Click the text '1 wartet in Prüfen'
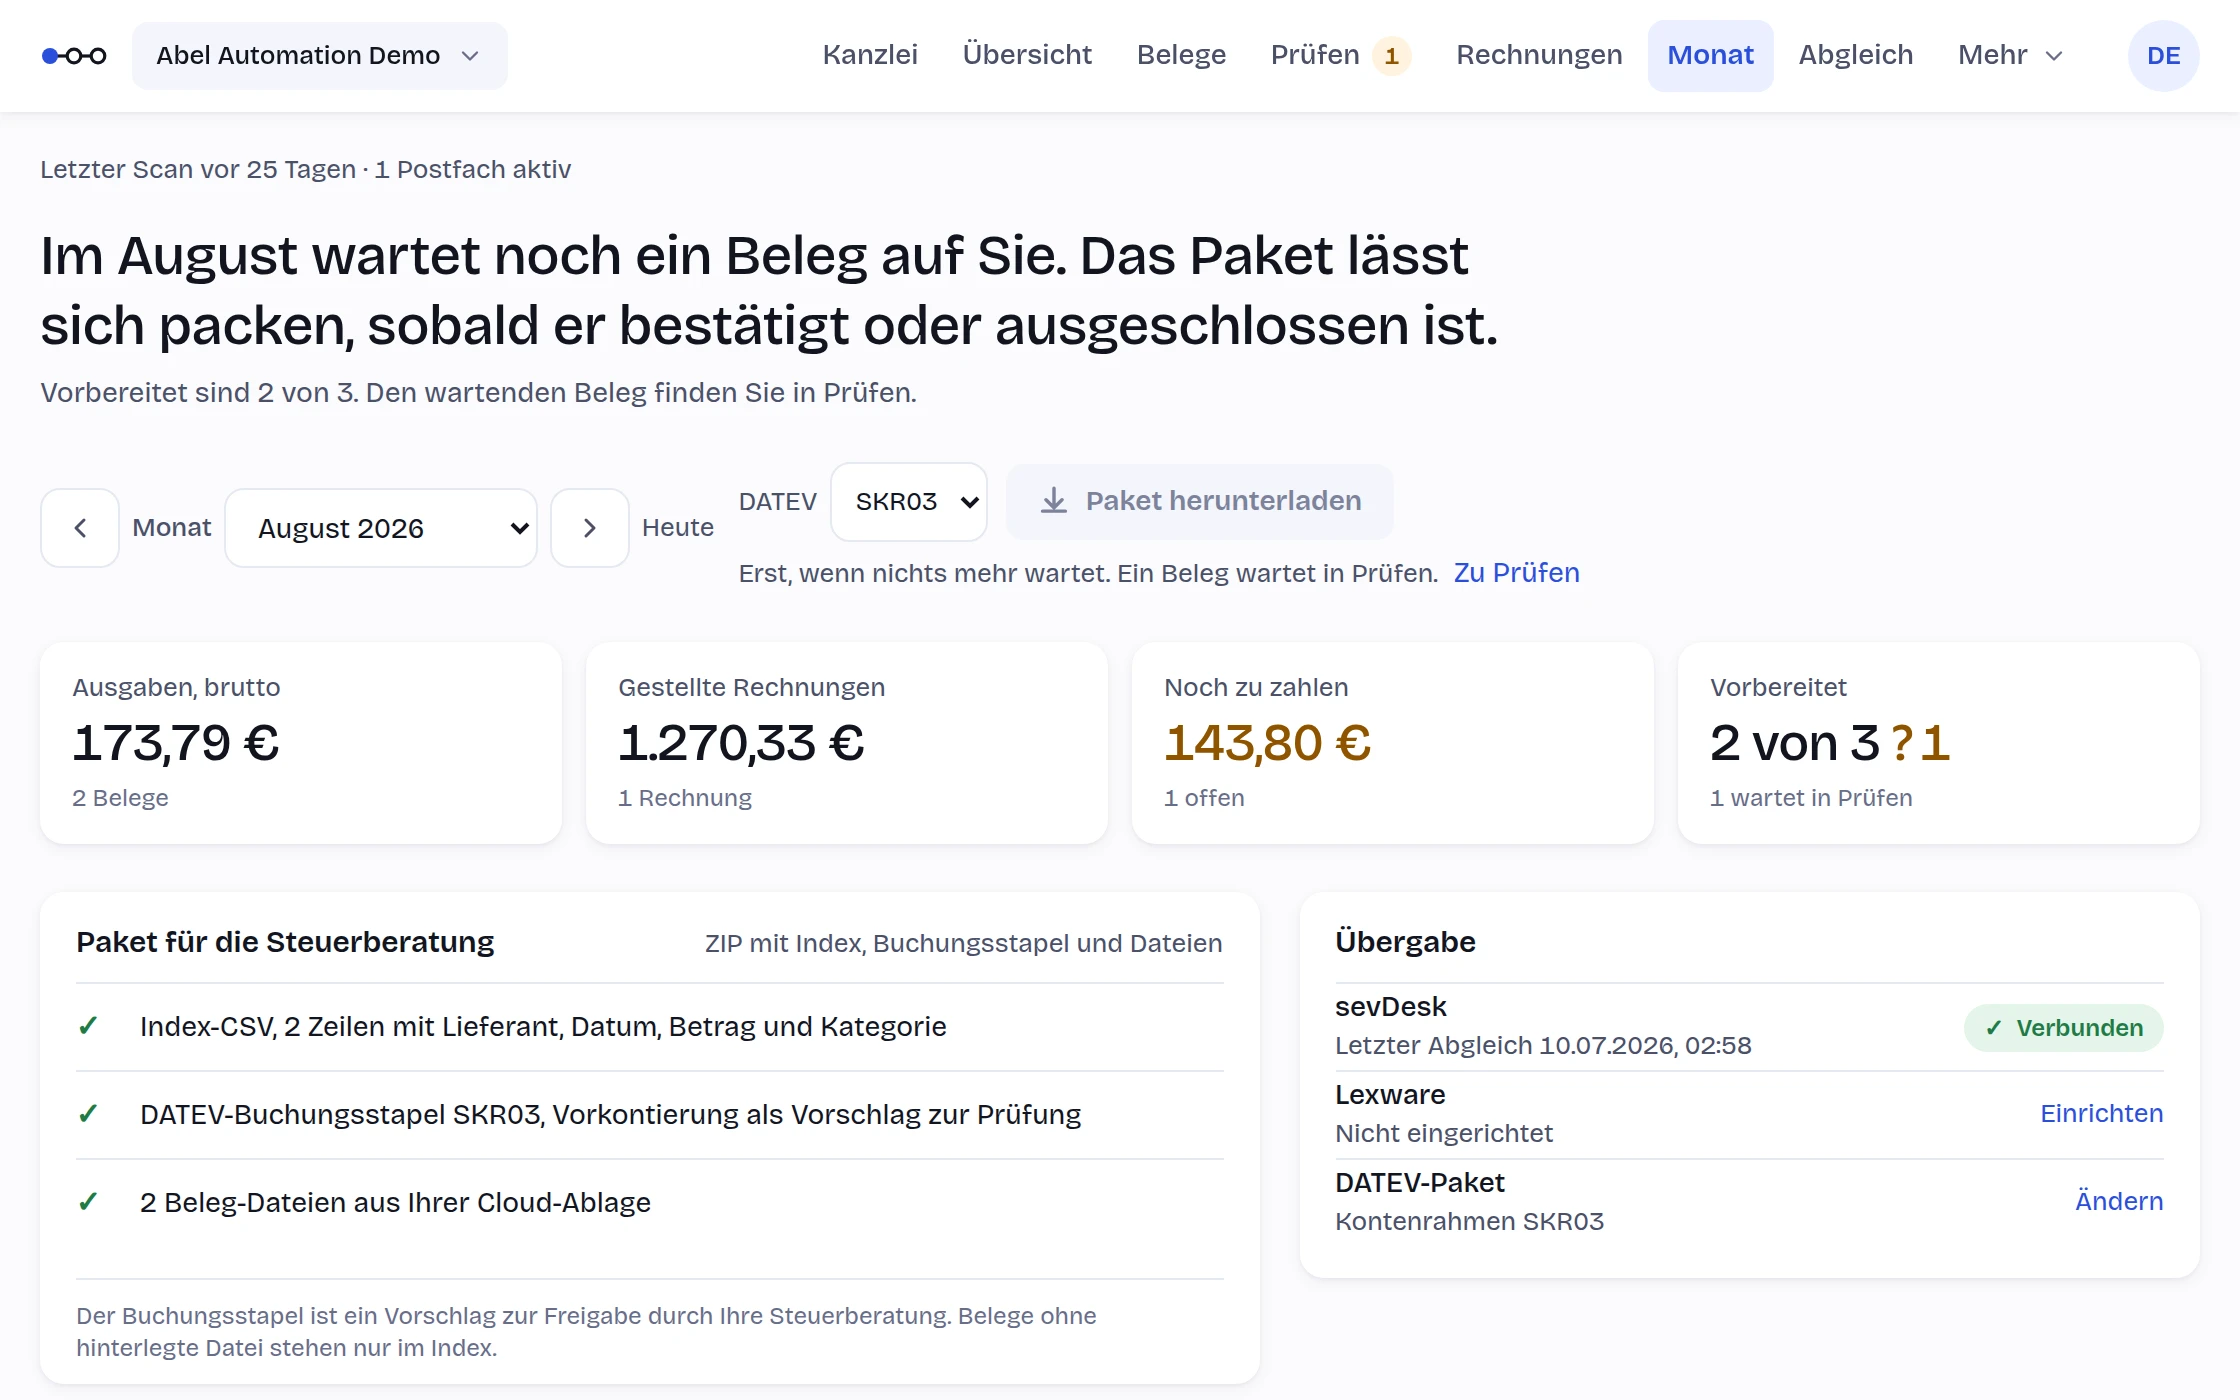The width and height of the screenshot is (2240, 1400). point(1811,798)
